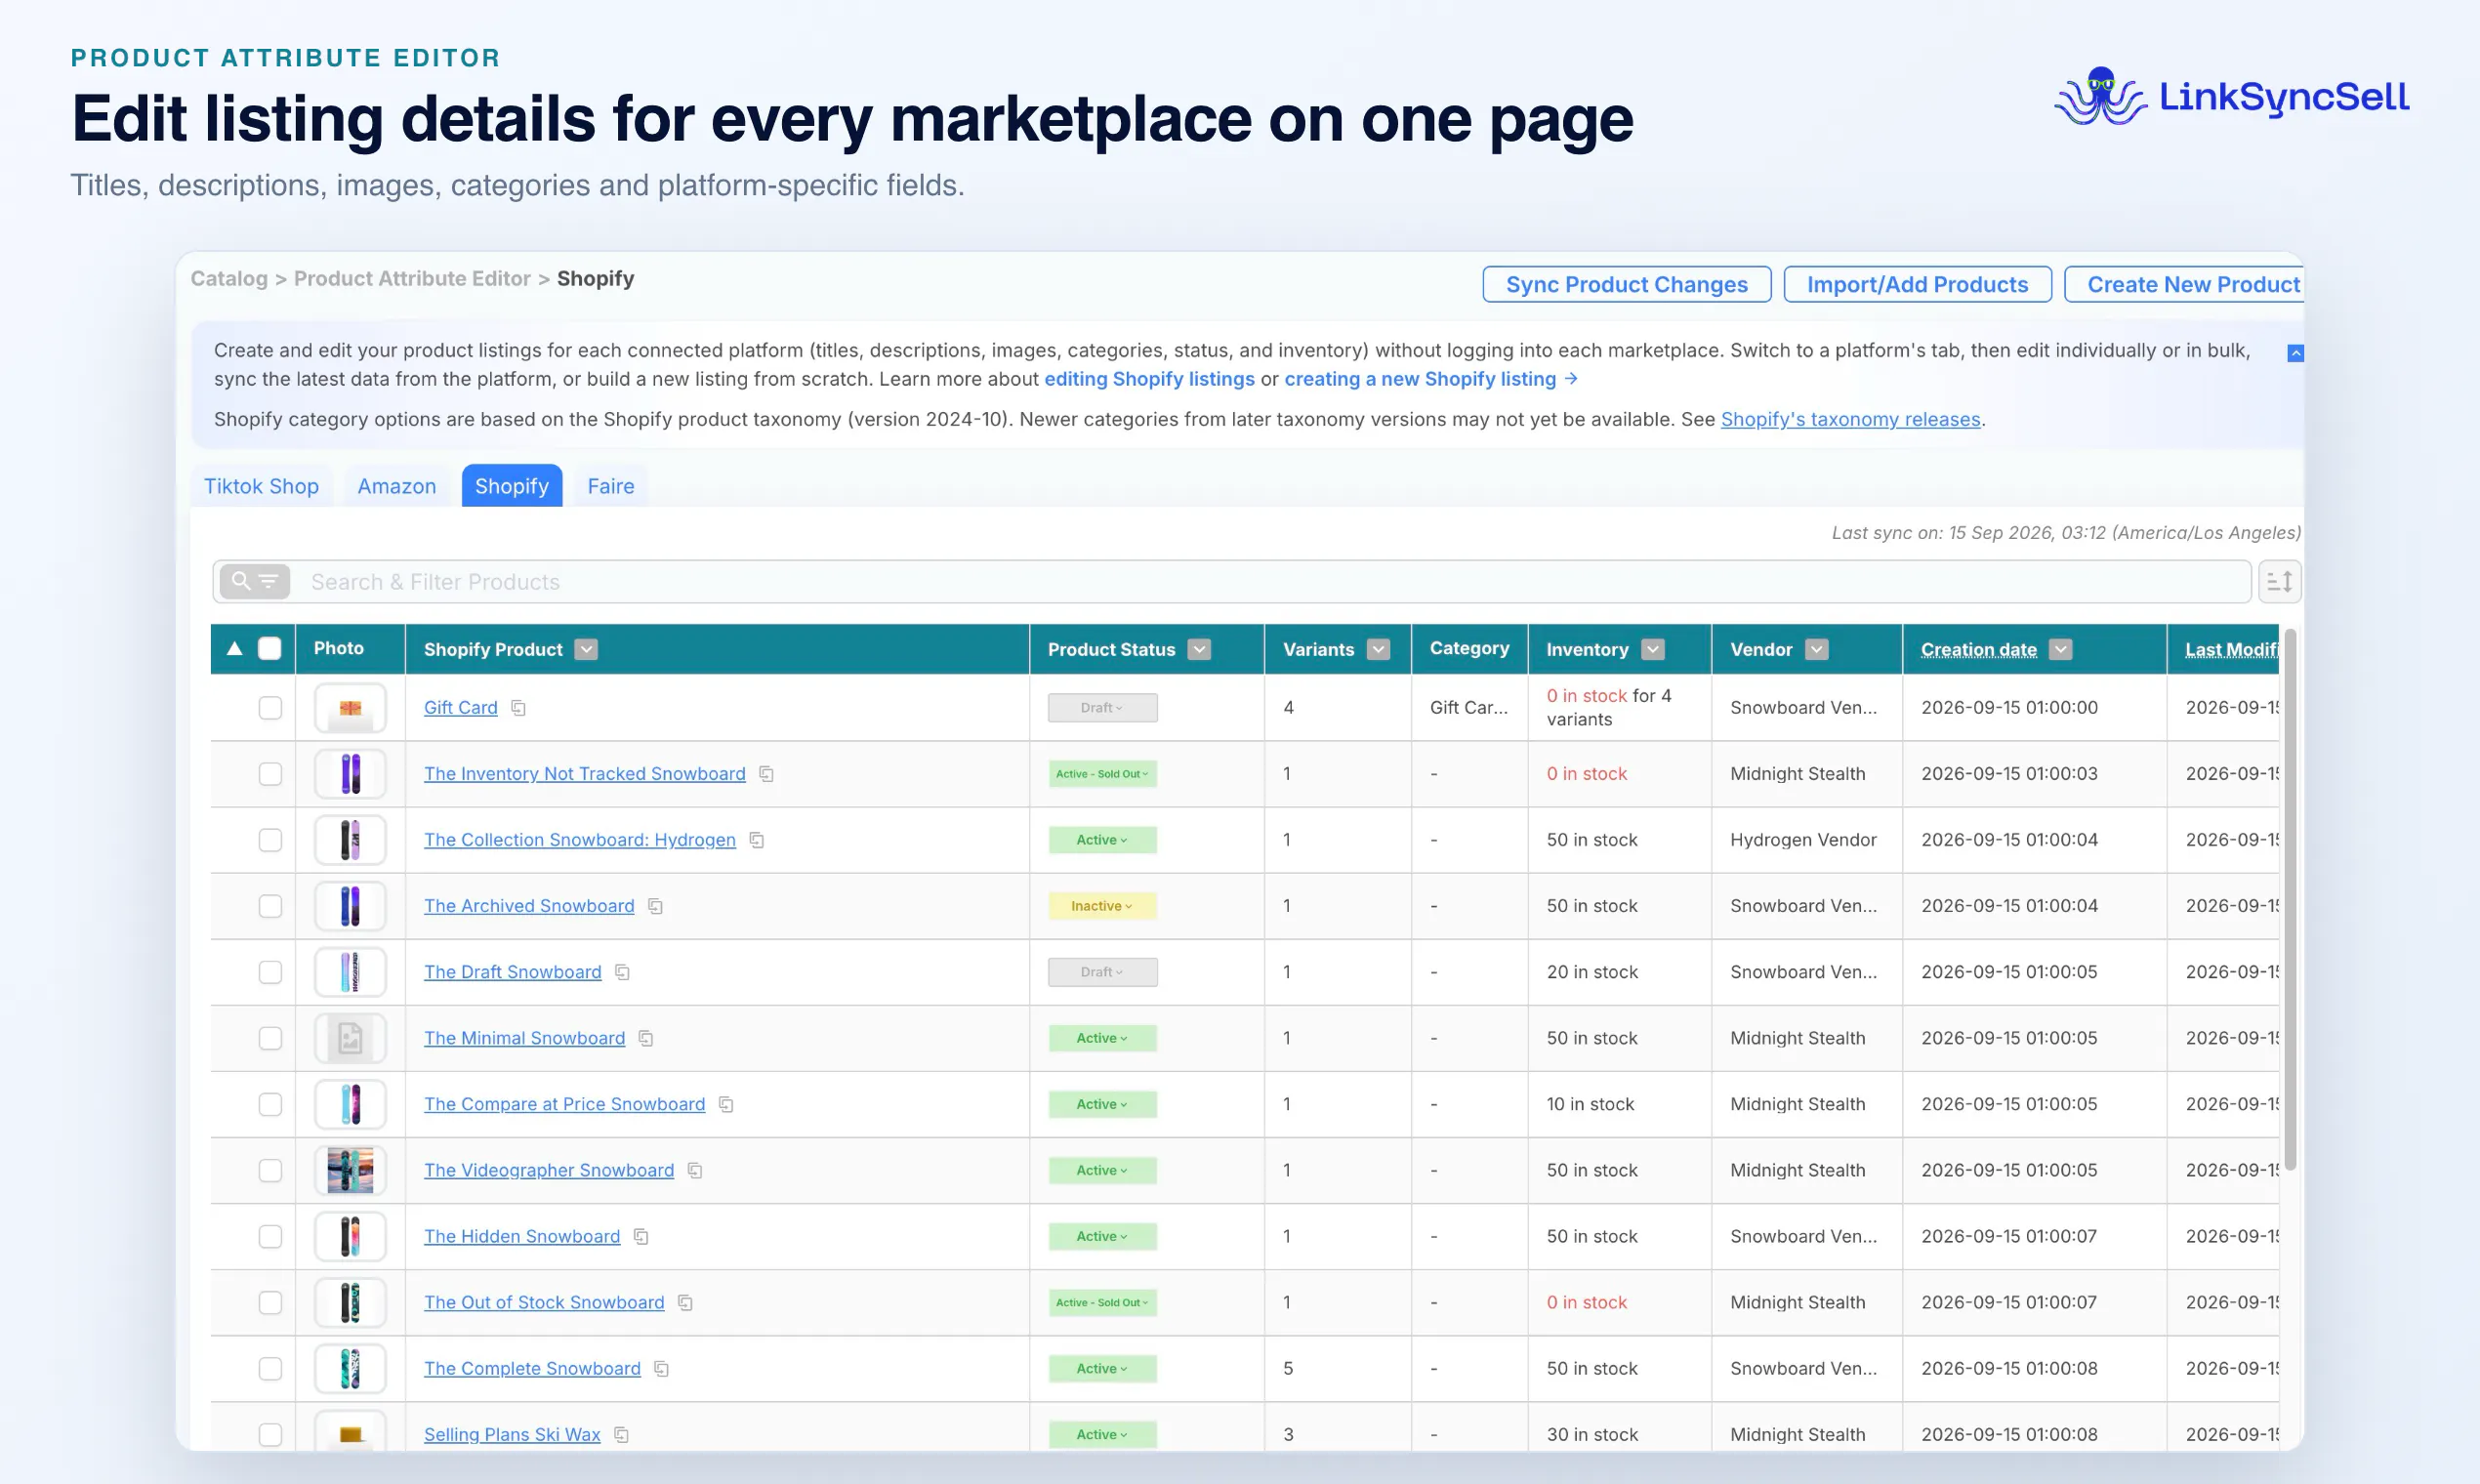Change Inactive status of The Archived Snowboard
The image size is (2480, 1484).
[x=1102, y=906]
